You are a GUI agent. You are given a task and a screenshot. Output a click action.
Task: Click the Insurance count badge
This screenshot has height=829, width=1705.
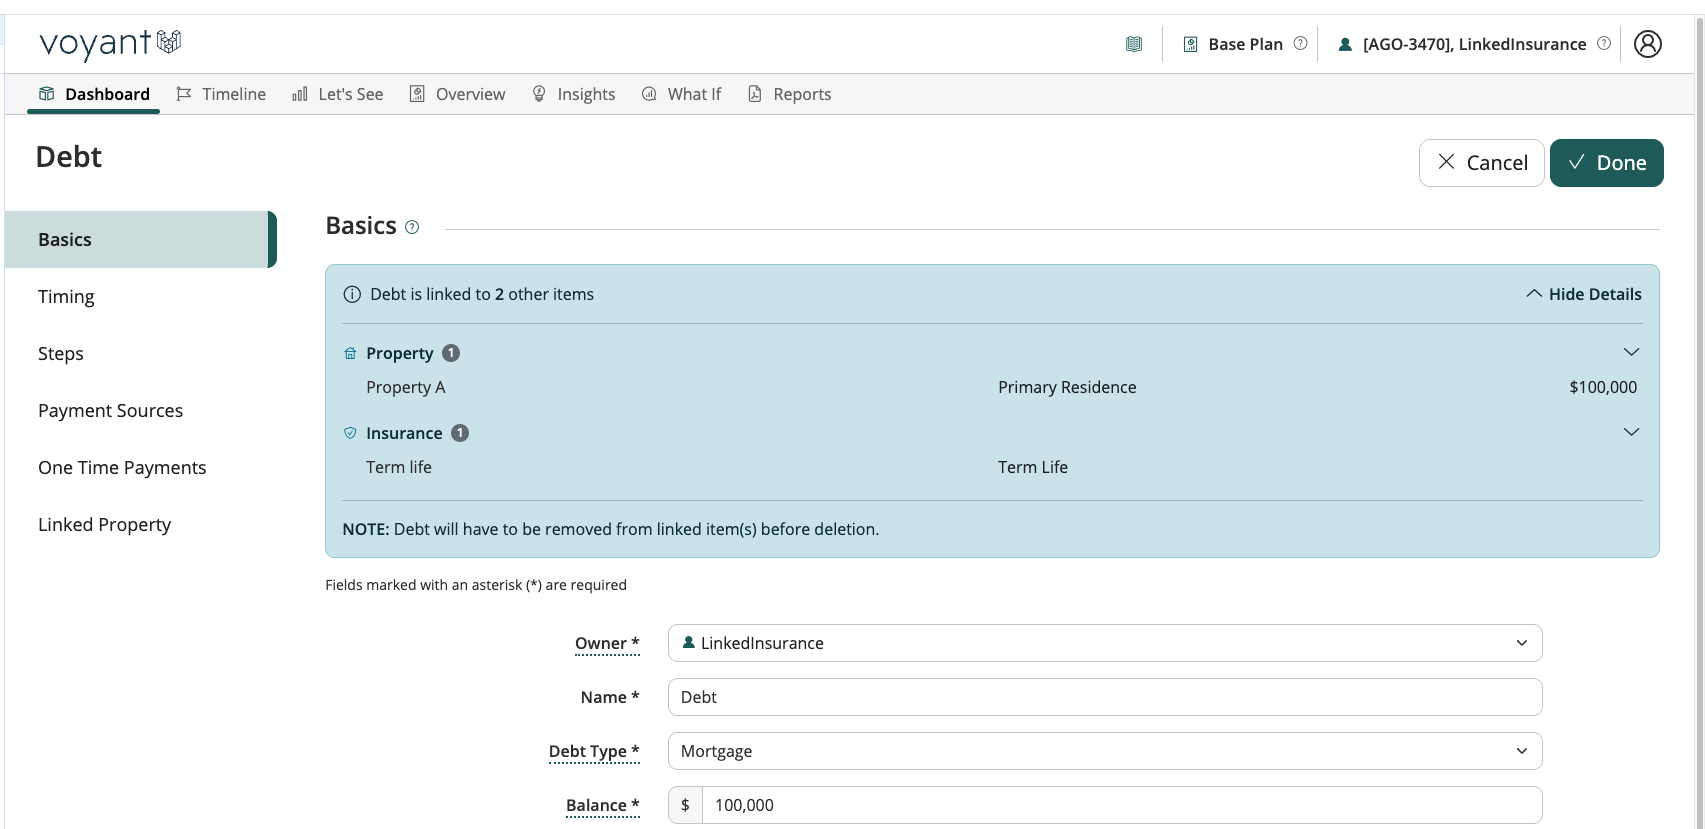pyautogui.click(x=460, y=433)
